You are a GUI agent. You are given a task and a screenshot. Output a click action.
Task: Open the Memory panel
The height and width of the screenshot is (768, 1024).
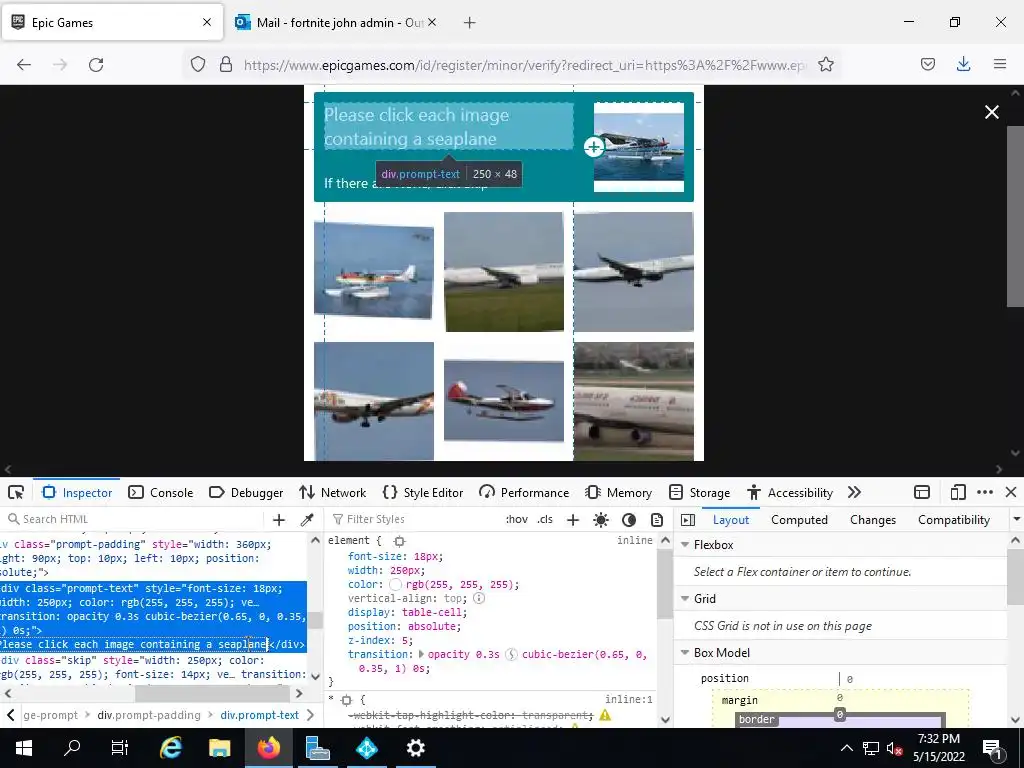tap(618, 492)
